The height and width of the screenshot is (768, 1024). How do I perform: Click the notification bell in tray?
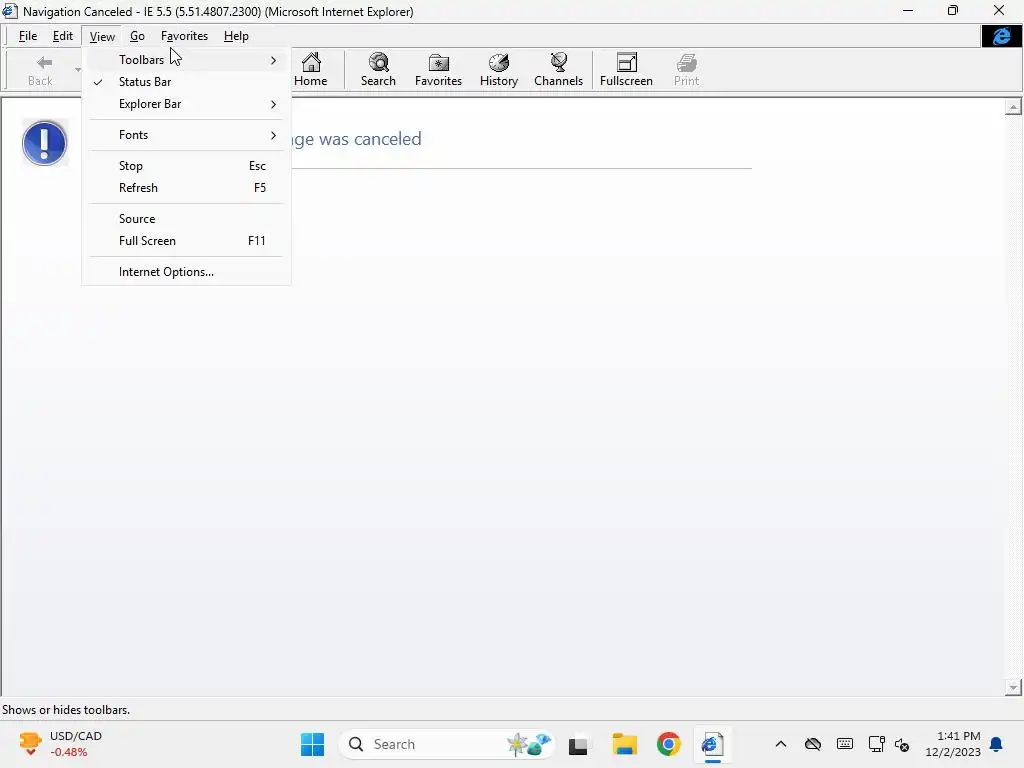pos(997,744)
